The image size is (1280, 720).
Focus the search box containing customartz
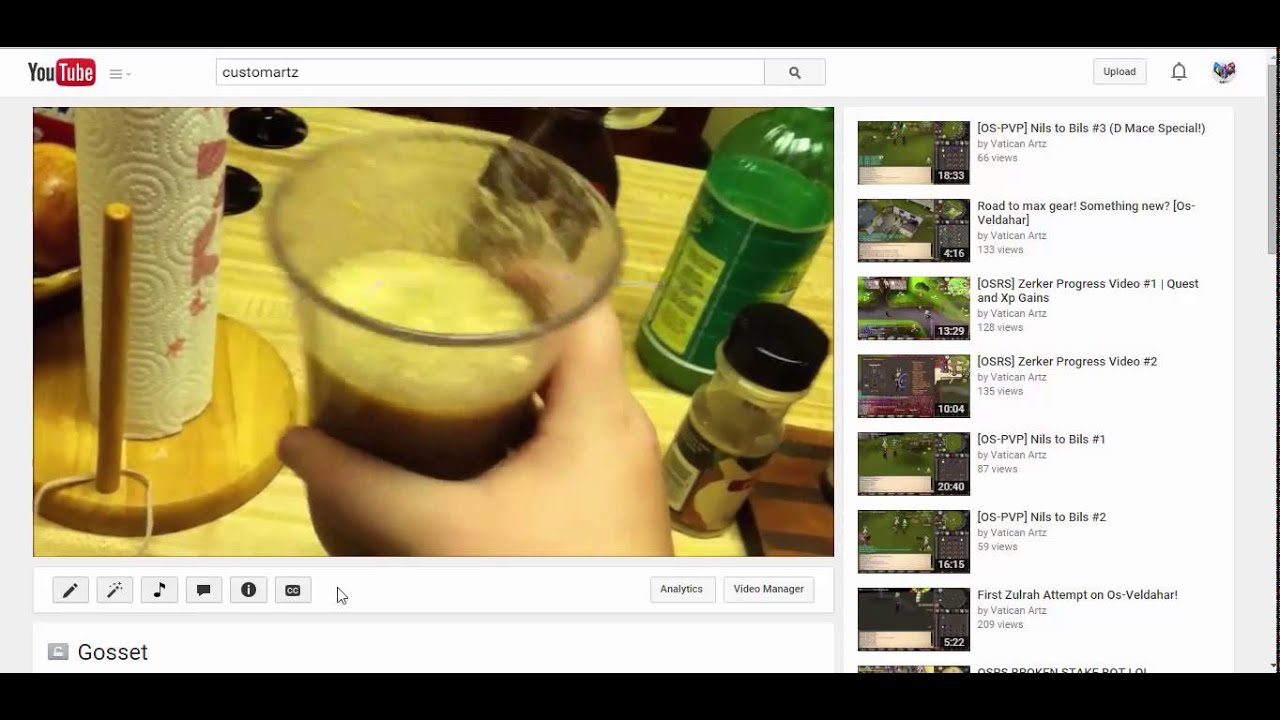[x=490, y=72]
